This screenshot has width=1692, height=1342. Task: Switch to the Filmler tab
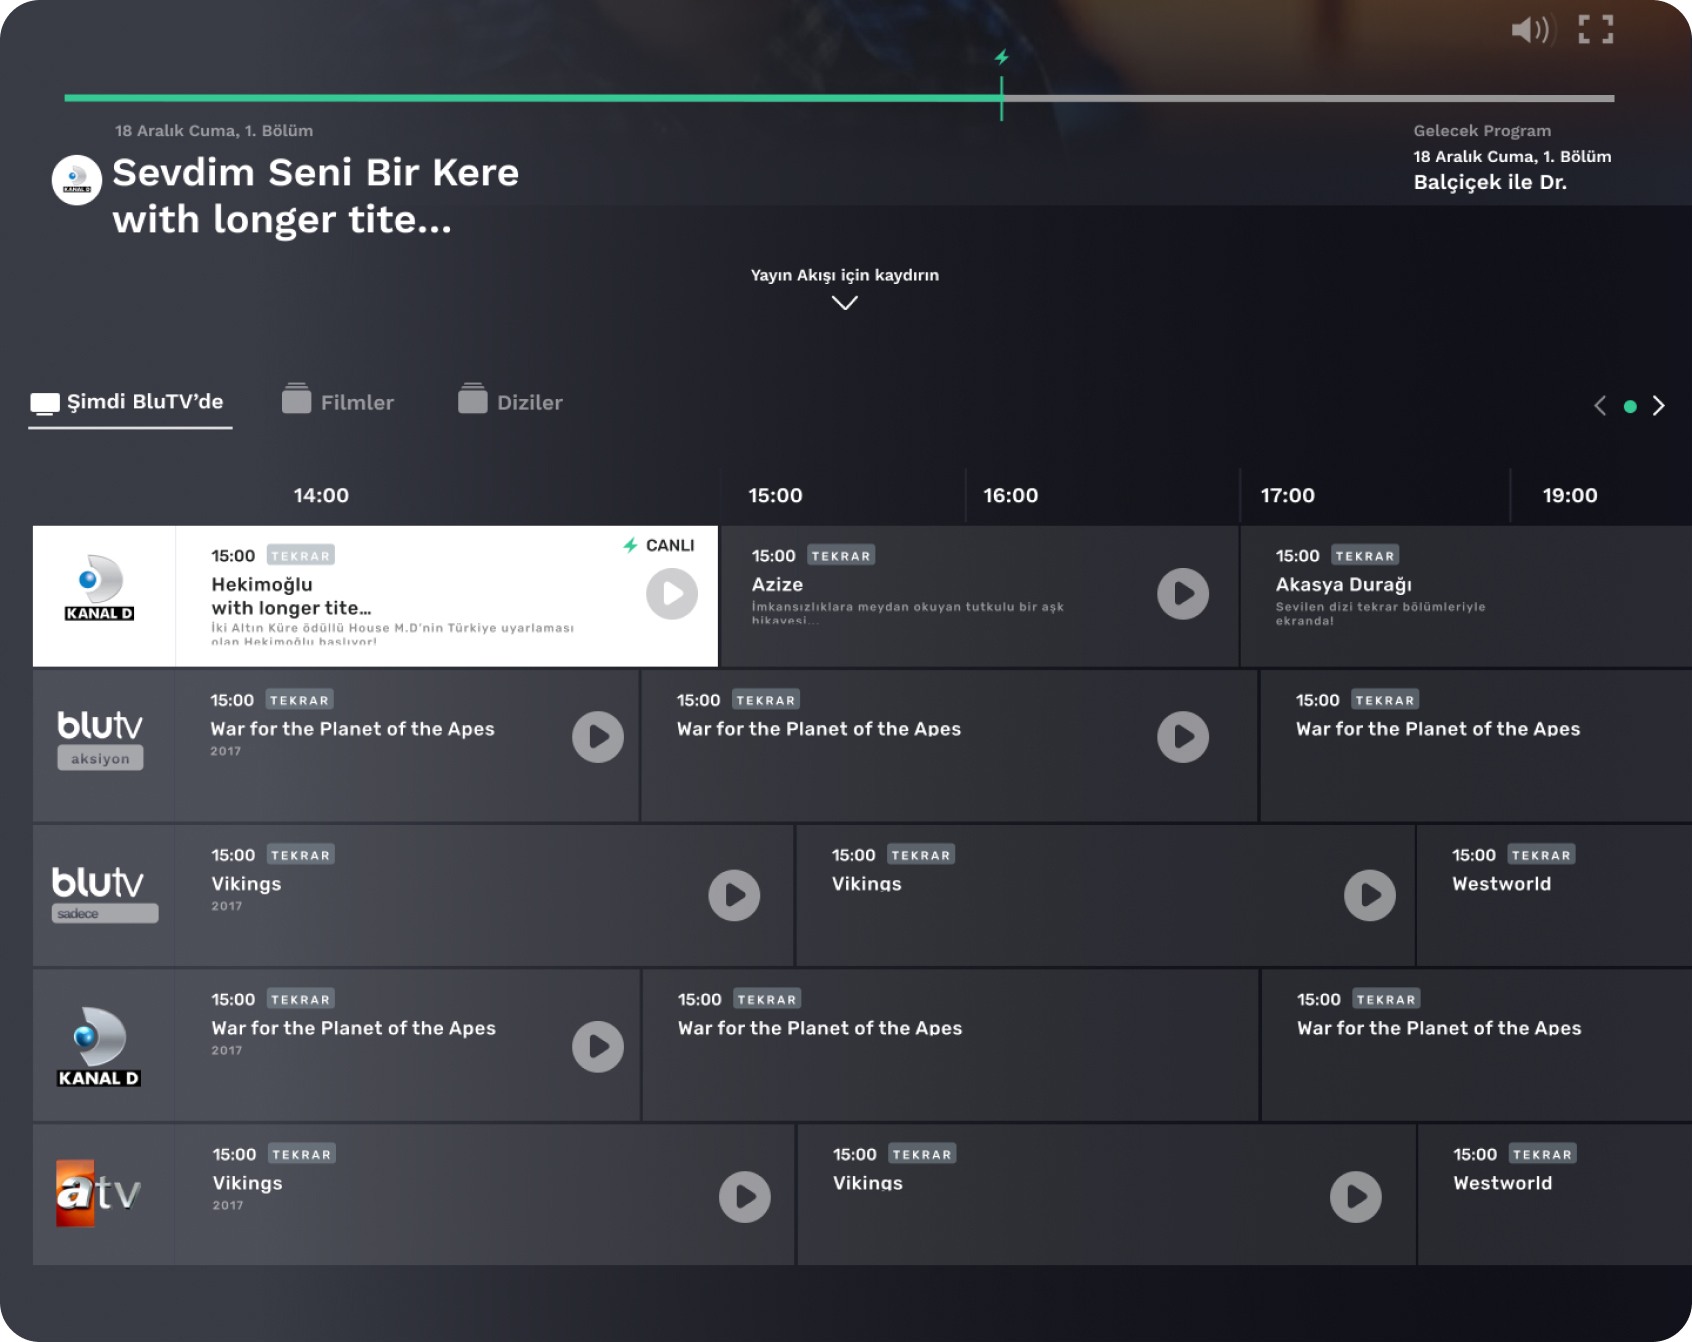tap(338, 402)
